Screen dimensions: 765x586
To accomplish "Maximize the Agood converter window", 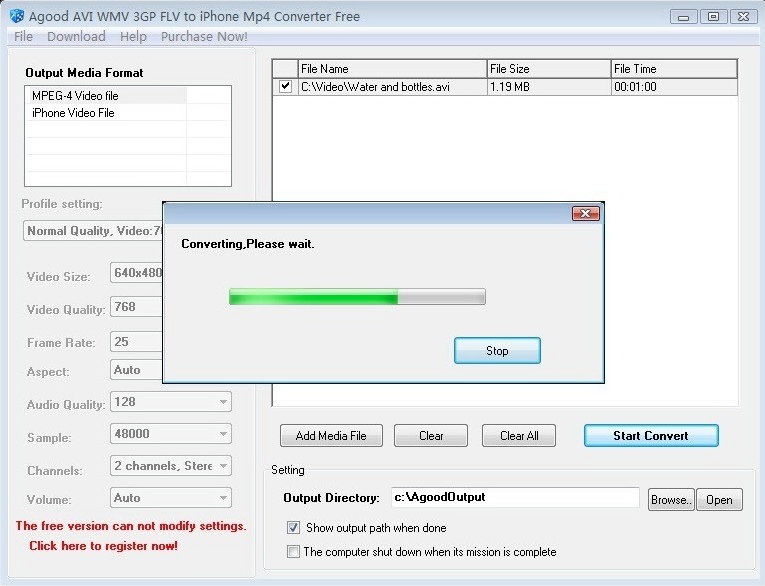I will pyautogui.click(x=713, y=17).
